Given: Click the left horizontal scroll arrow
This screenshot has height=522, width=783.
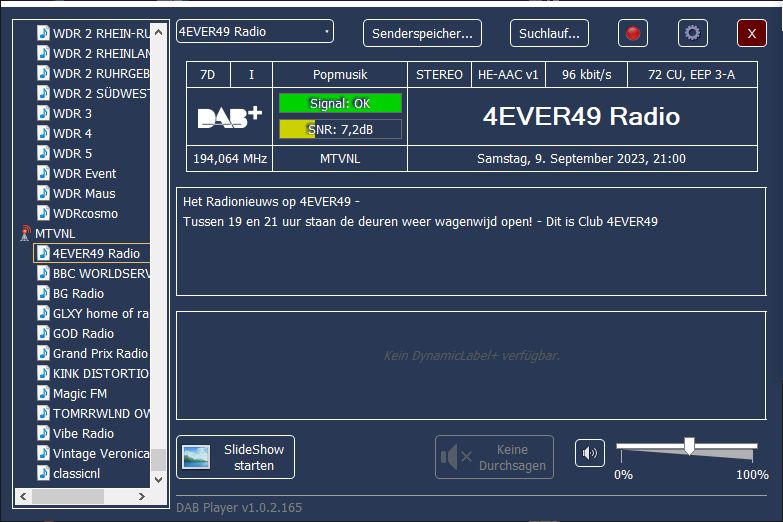Looking at the screenshot, I should click(23, 496).
